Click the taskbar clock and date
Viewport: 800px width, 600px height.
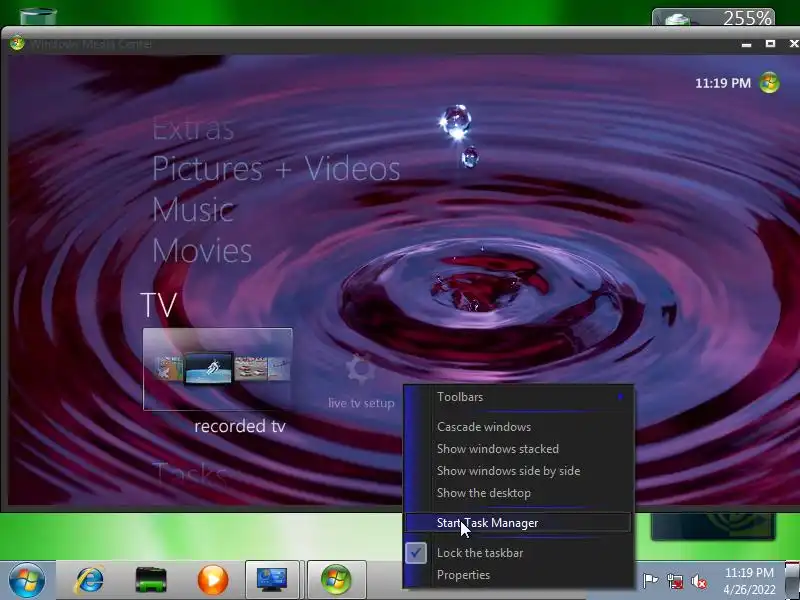tap(749, 581)
